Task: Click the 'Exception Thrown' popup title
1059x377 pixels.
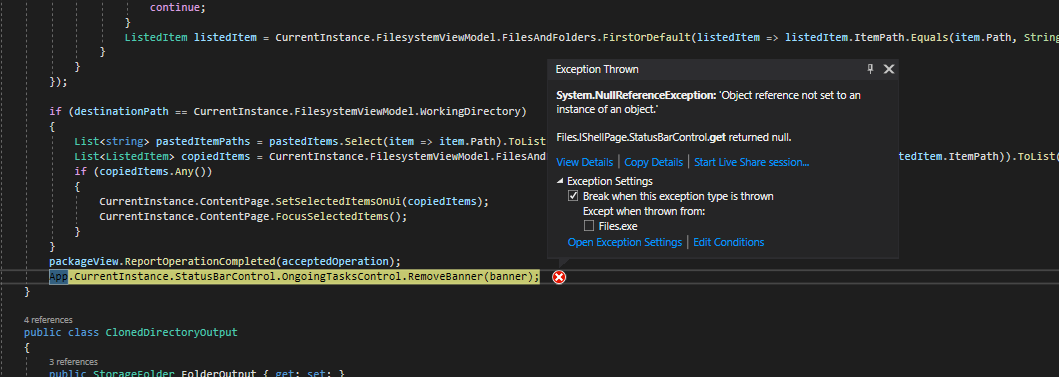Action: click(x=597, y=70)
